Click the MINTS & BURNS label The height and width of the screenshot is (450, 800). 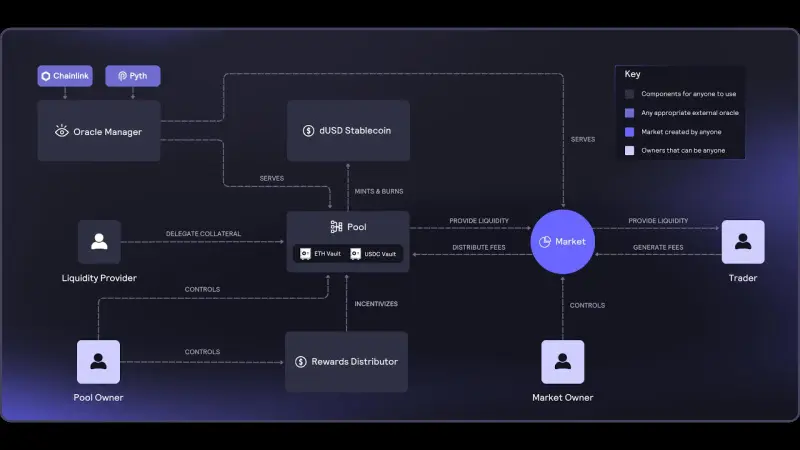[379, 191]
